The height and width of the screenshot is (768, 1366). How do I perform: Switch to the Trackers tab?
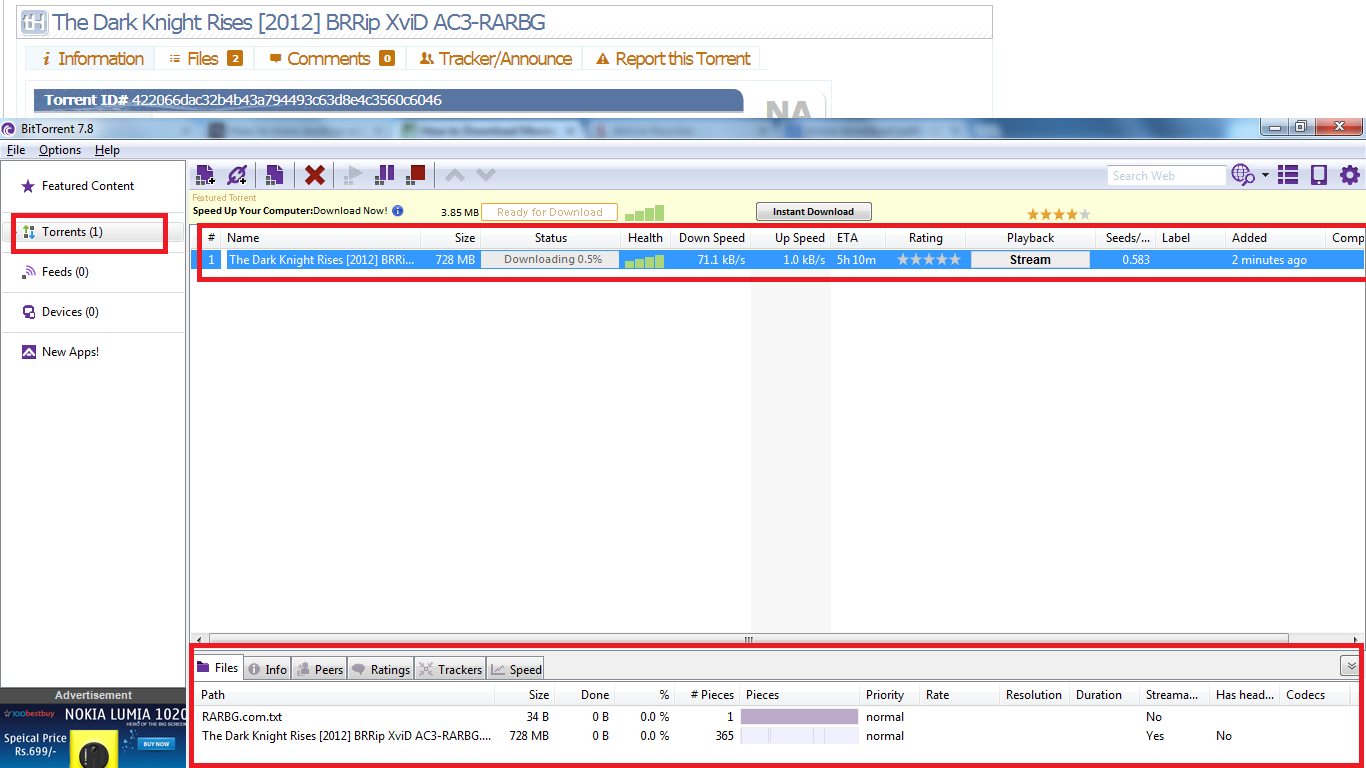[450, 670]
